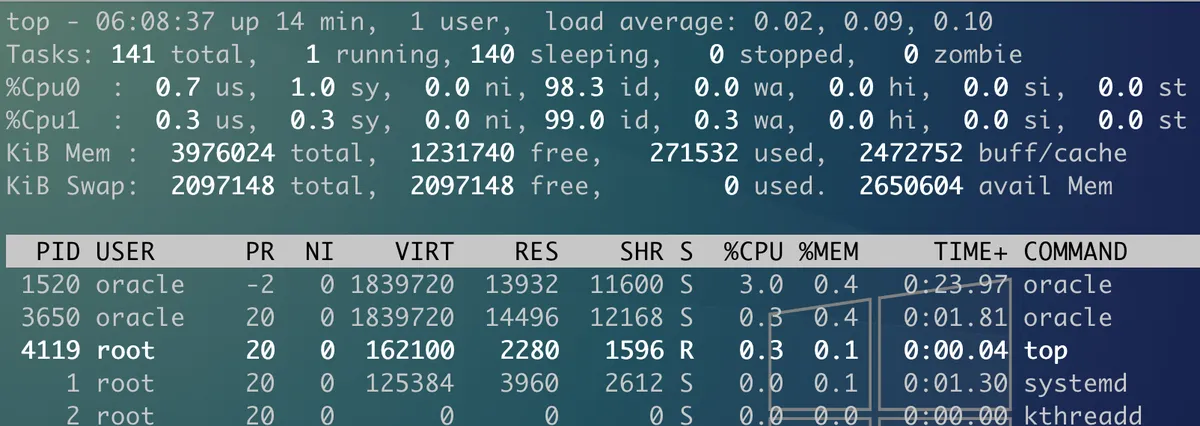Screen dimensions: 1200x426
Task: Select the %MEM column header
Action: [x=828, y=251]
